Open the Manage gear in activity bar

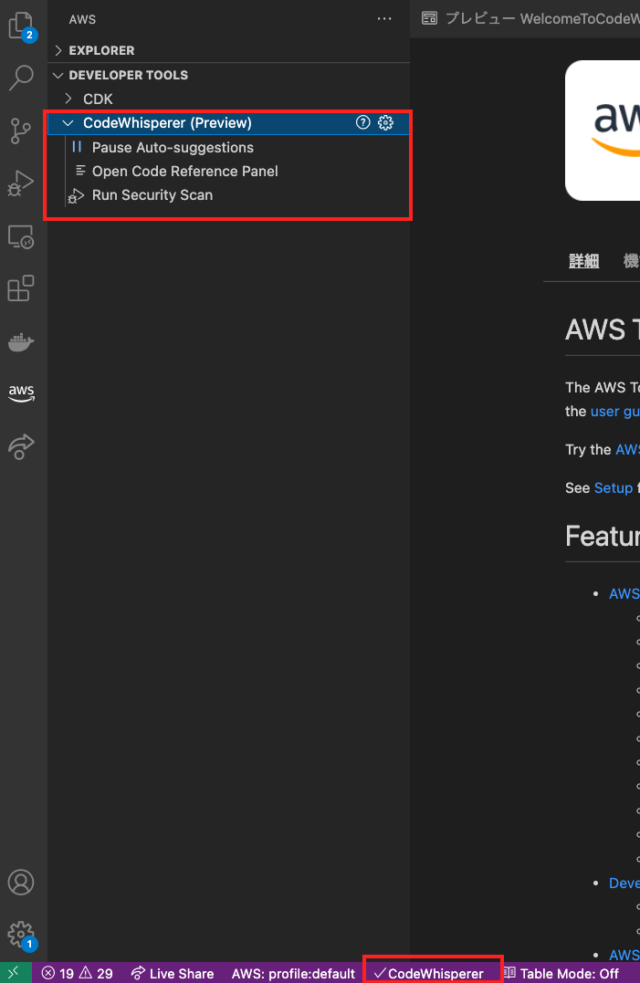coord(21,934)
